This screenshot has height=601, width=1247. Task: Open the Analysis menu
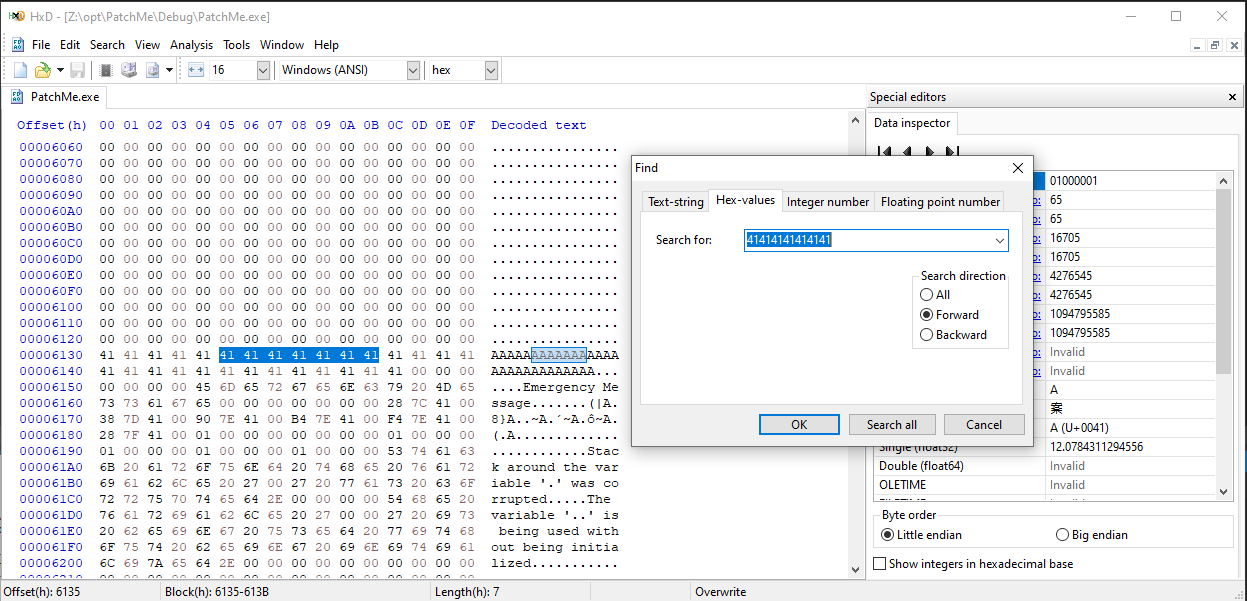click(x=191, y=44)
